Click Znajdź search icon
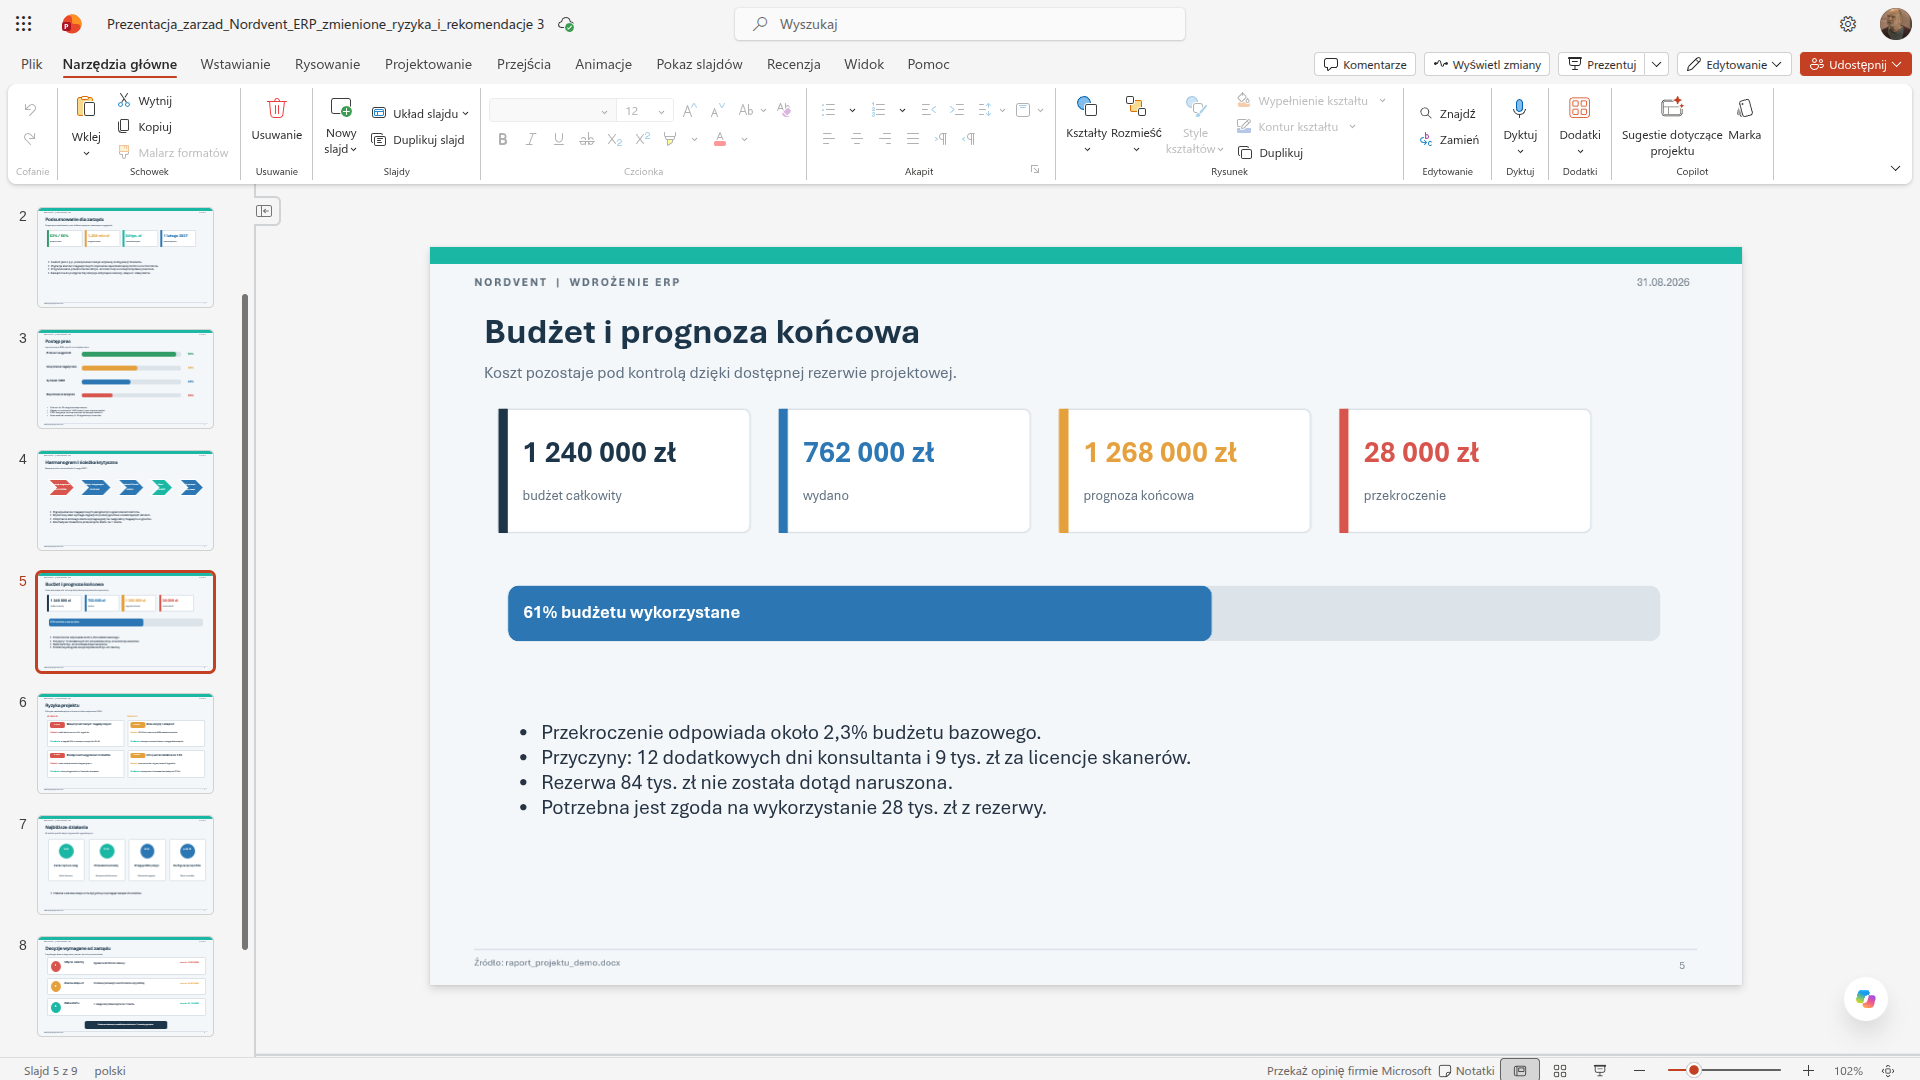This screenshot has height=1080, width=1920. (x=1426, y=113)
